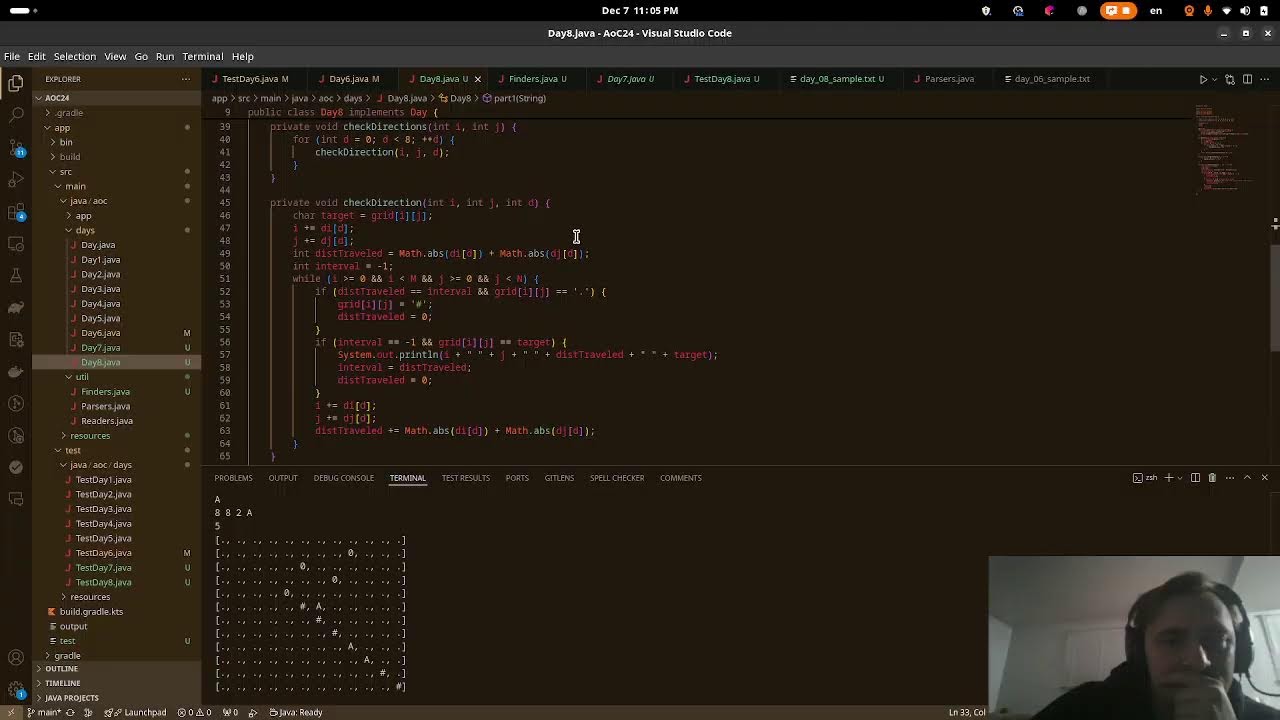Switch to Finders.java editor tab

538,79
